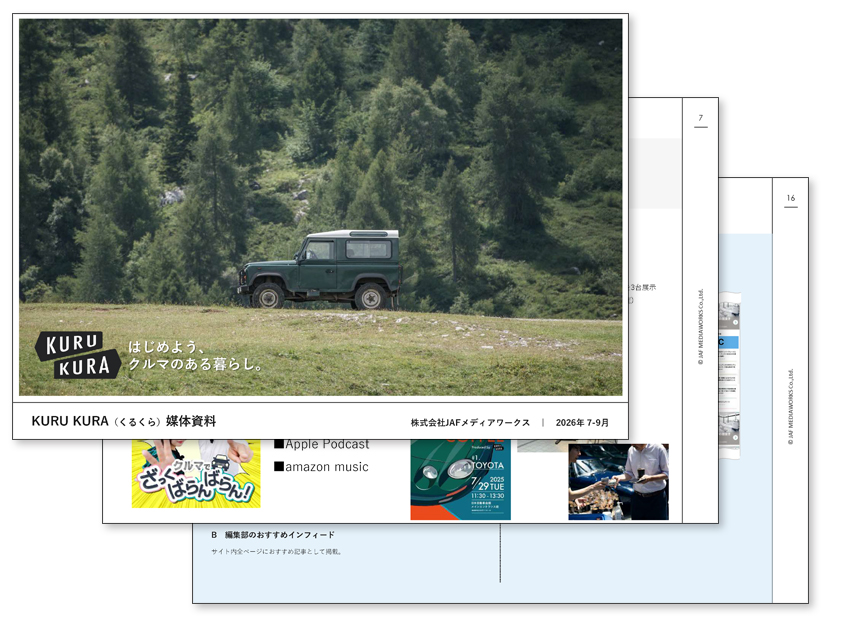Click the heading 'B 編集部のおすすめインフィード'

coord(273,535)
